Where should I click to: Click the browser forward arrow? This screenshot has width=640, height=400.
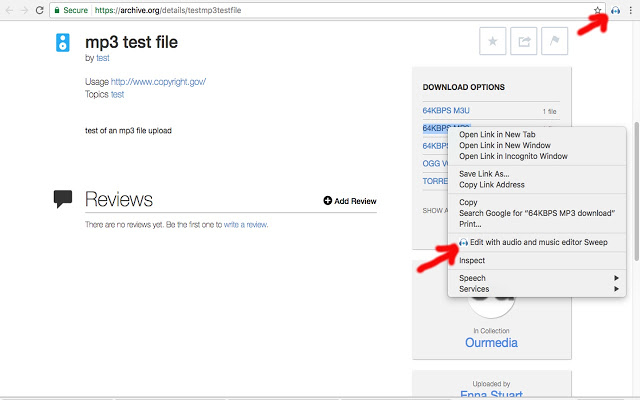(x=24, y=10)
